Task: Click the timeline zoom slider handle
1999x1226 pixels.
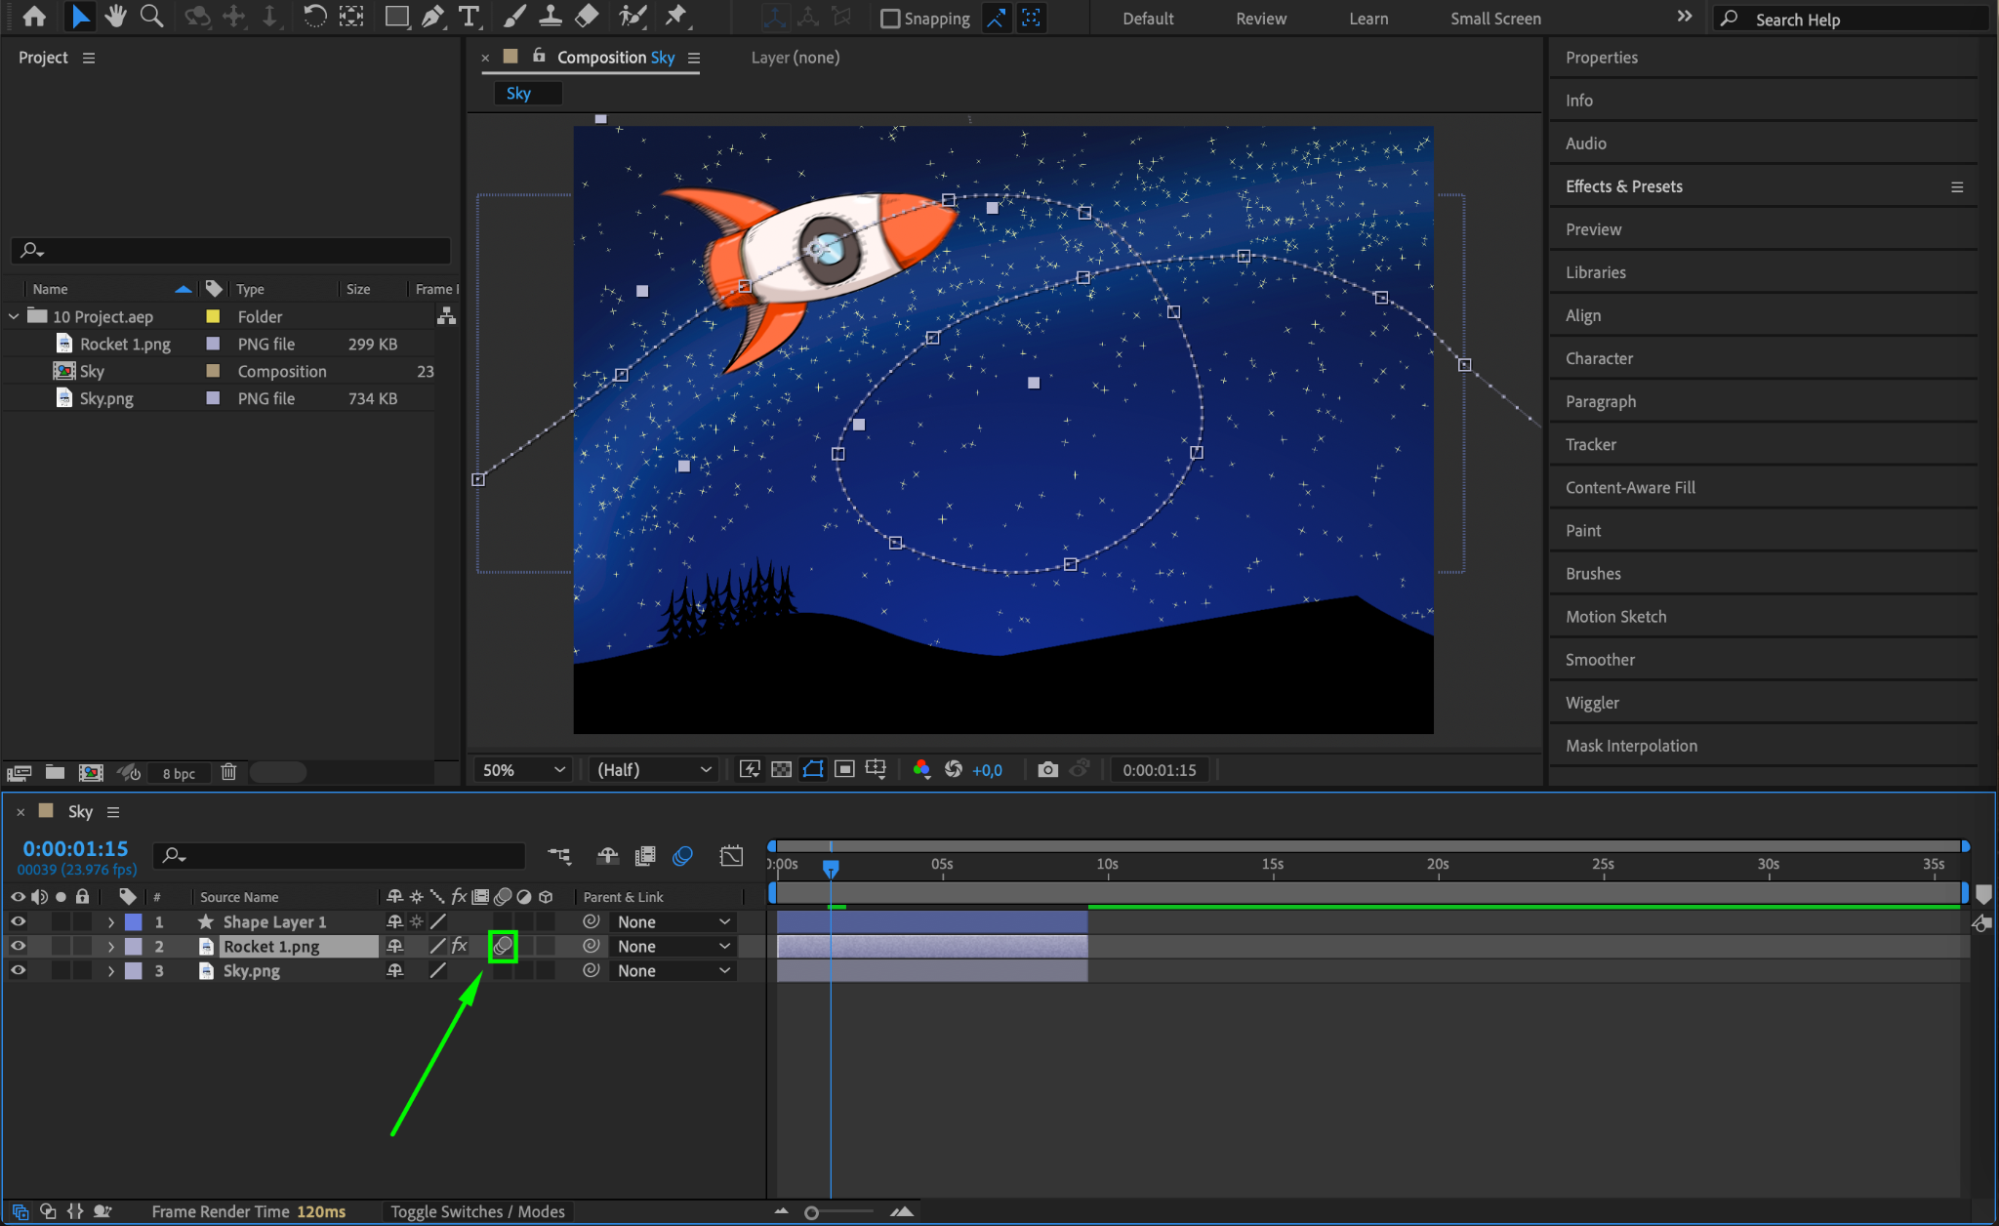Action: pos(811,1212)
